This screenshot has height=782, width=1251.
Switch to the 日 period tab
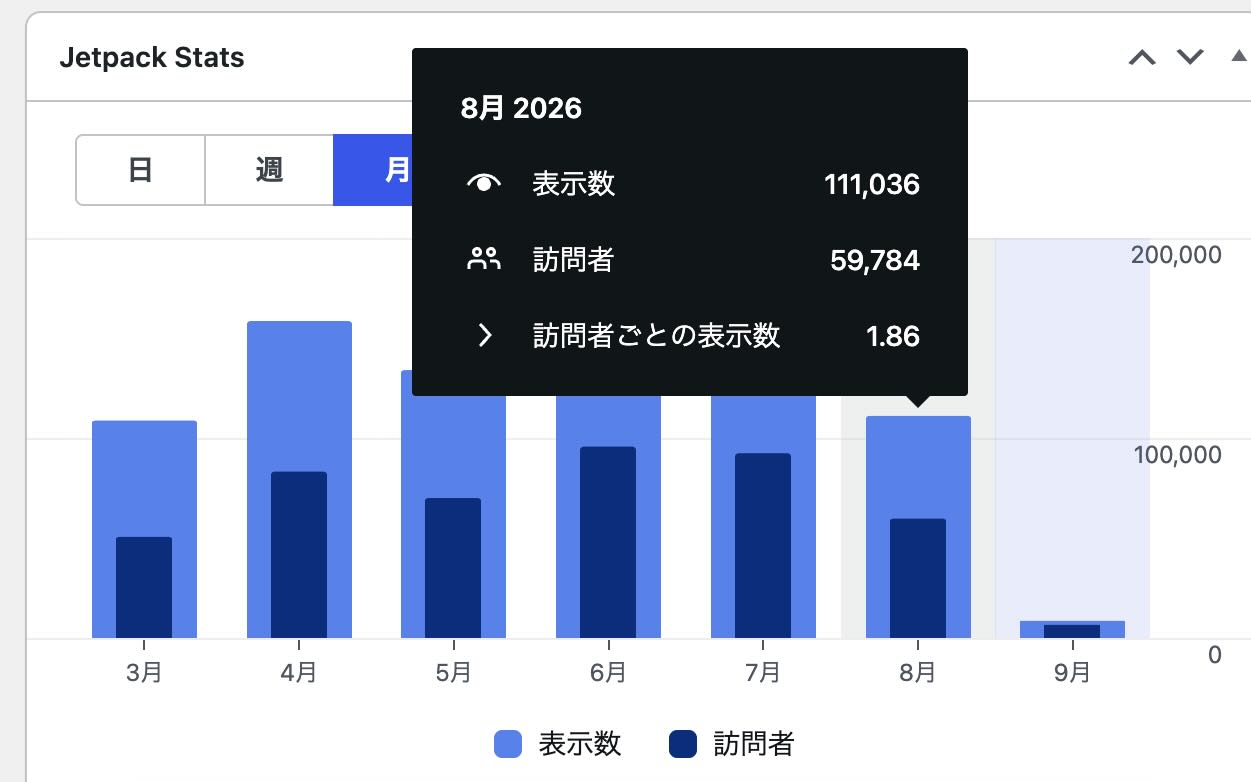click(140, 170)
